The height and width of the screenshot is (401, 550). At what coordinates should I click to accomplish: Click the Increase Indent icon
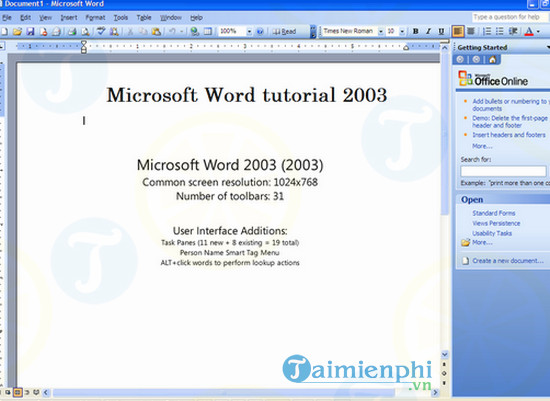[x=513, y=32]
